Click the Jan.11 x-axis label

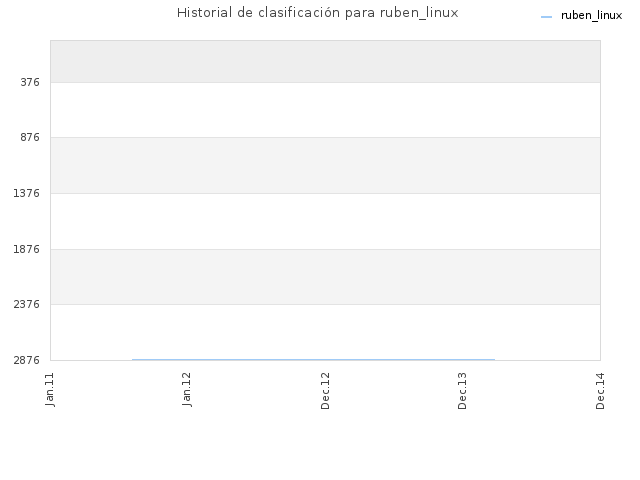point(50,389)
